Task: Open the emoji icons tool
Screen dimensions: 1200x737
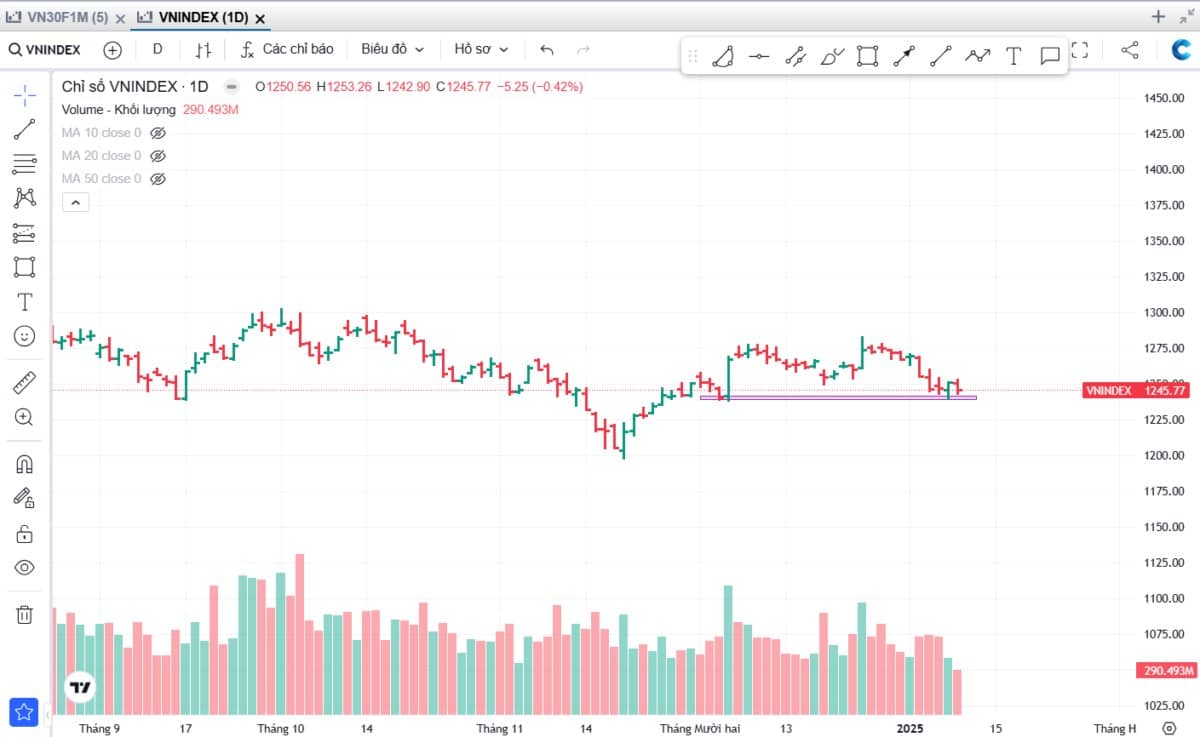Action: tap(25, 336)
